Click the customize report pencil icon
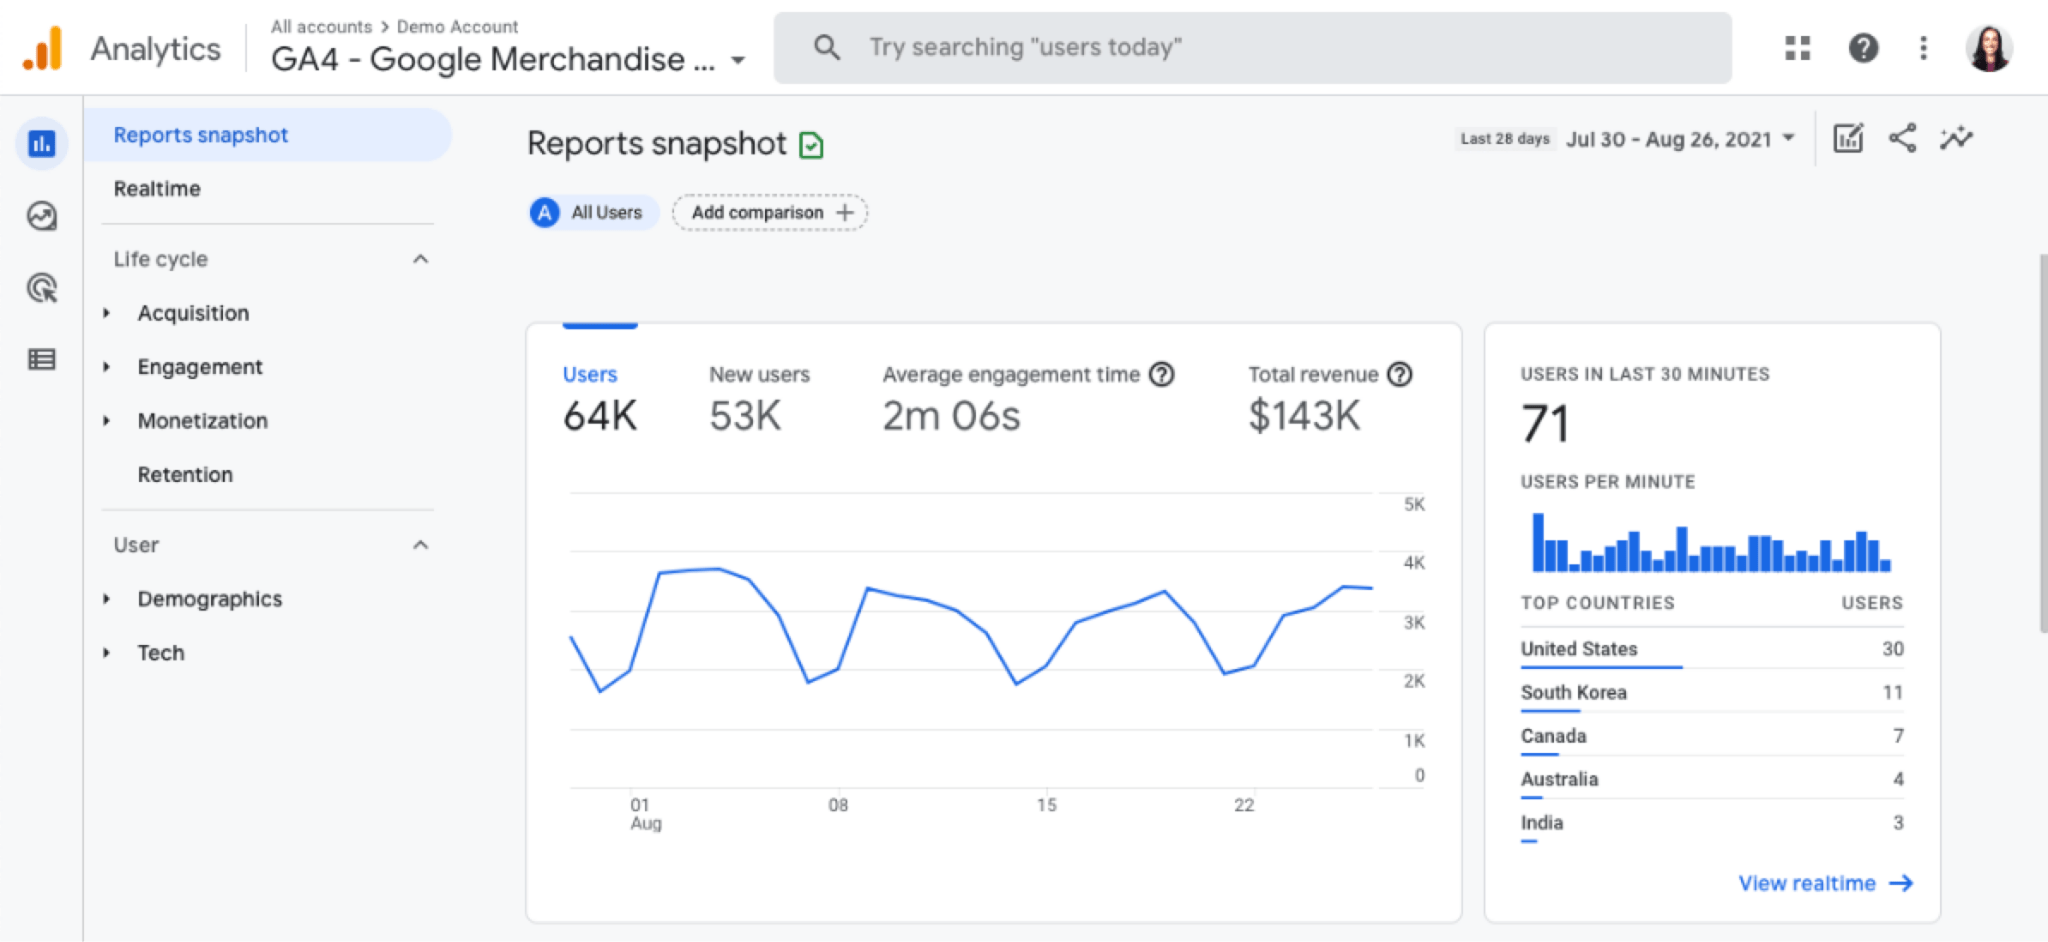Viewport: 2048px width, 942px height. 1848,138
